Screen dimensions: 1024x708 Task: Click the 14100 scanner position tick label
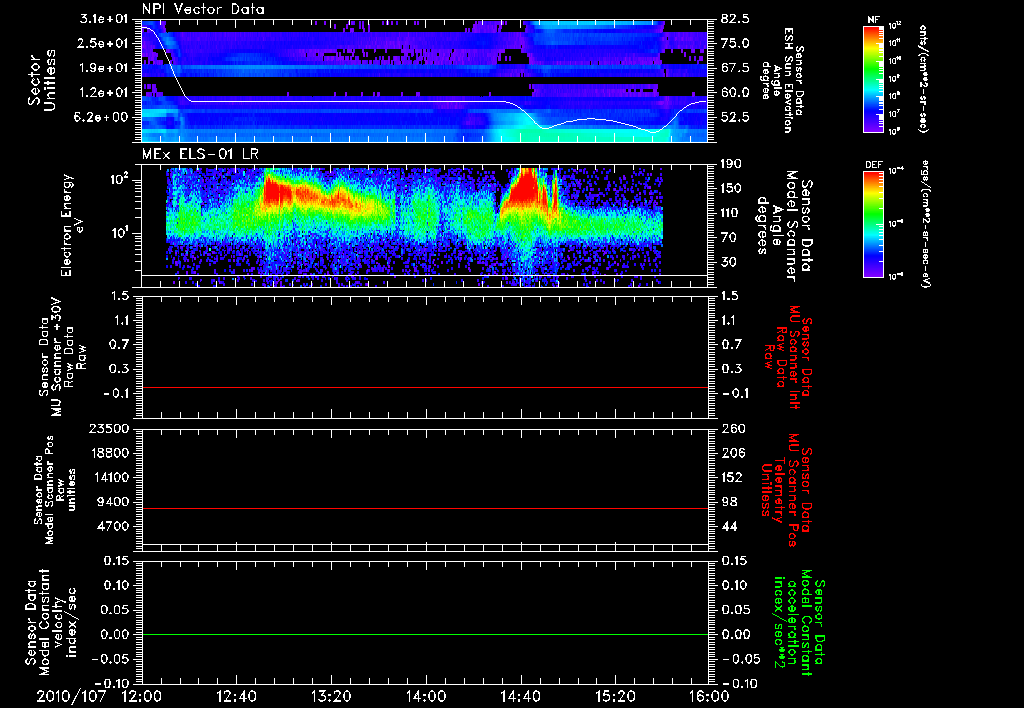[108, 477]
